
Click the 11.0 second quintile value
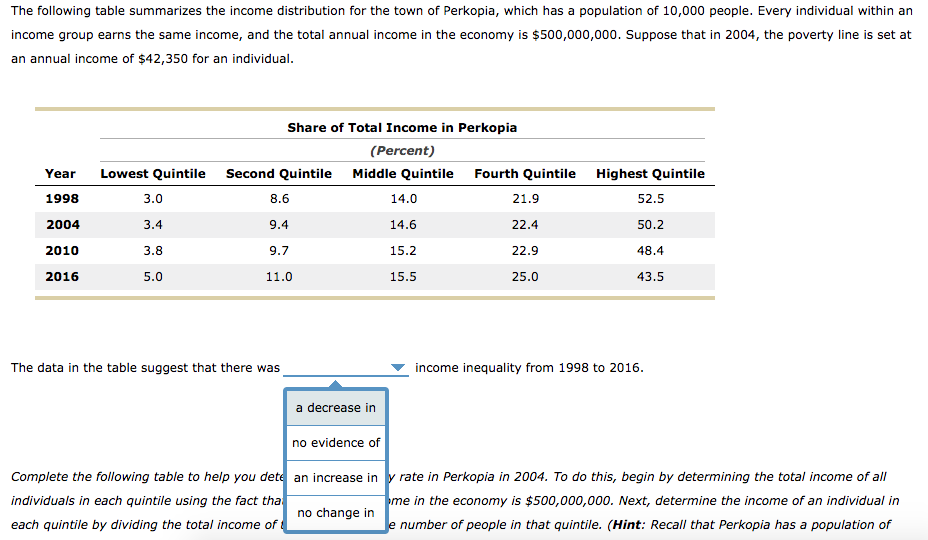pos(279,277)
